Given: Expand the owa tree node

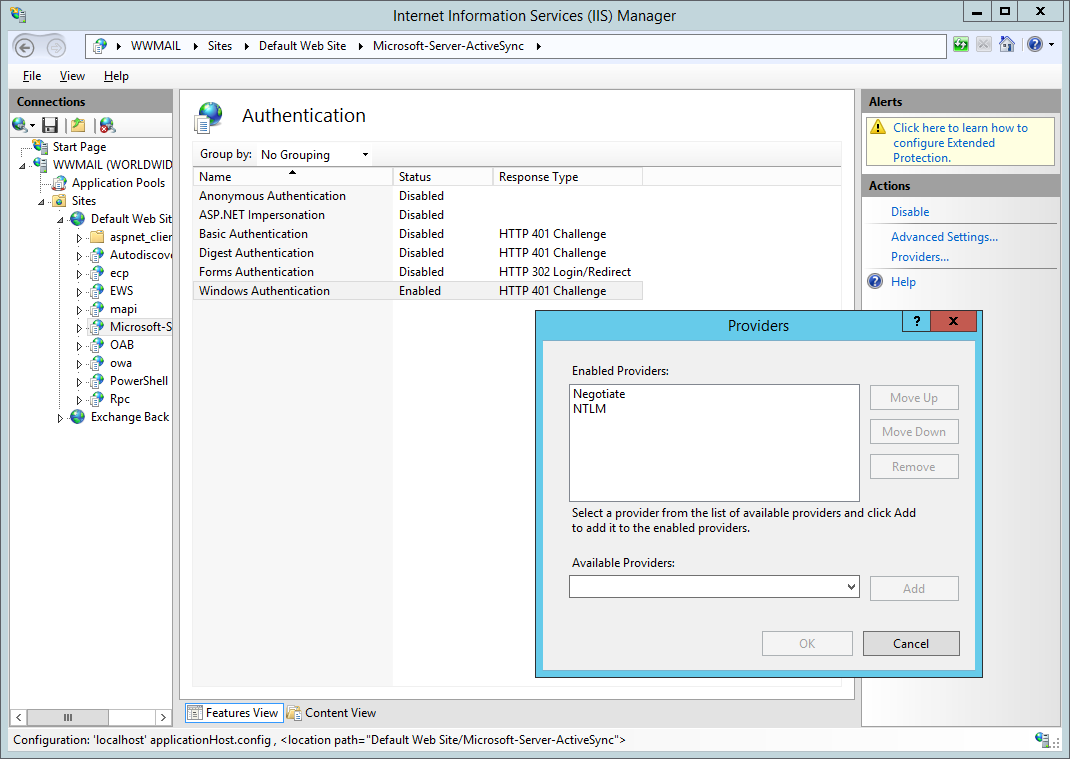Looking at the screenshot, I should pos(79,364).
